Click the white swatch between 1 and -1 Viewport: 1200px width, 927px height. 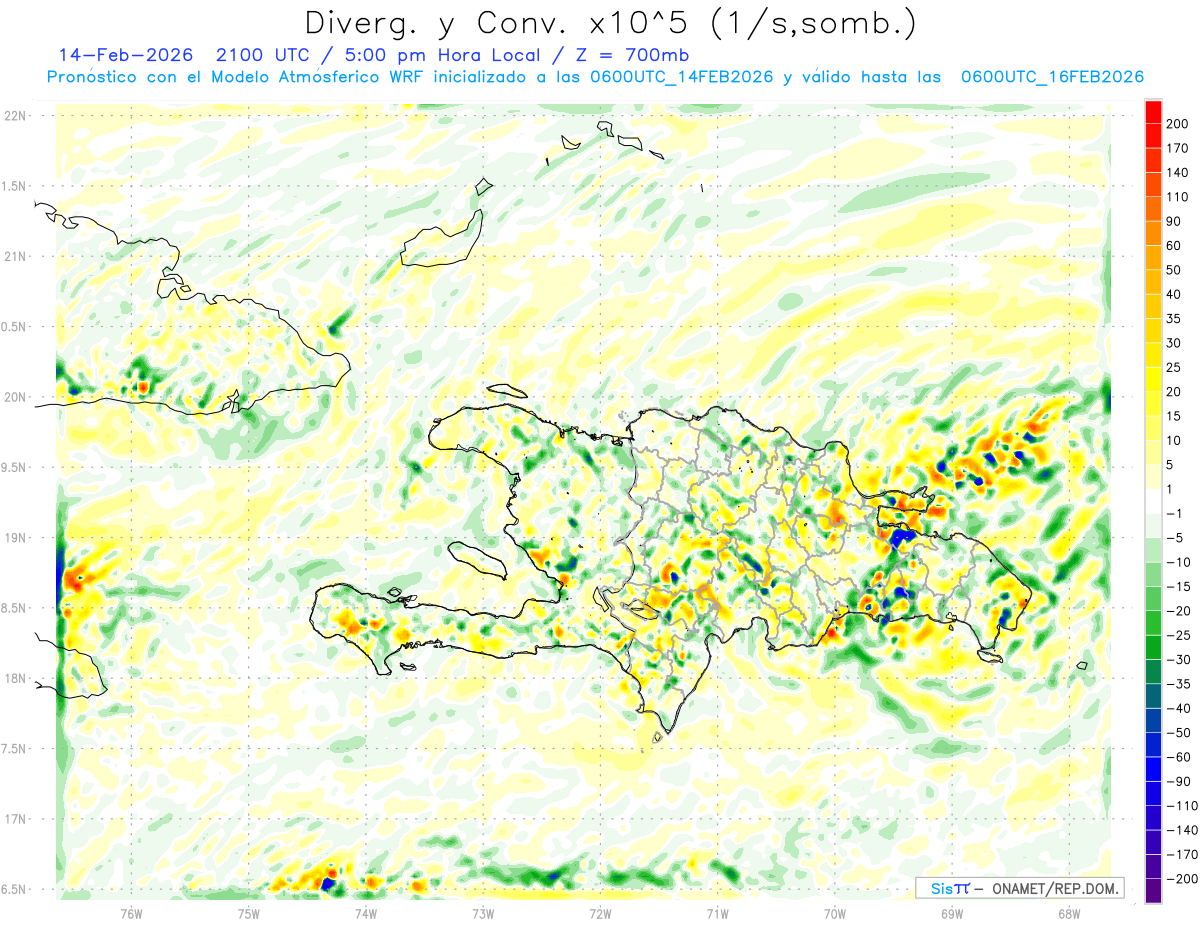click(x=1153, y=501)
